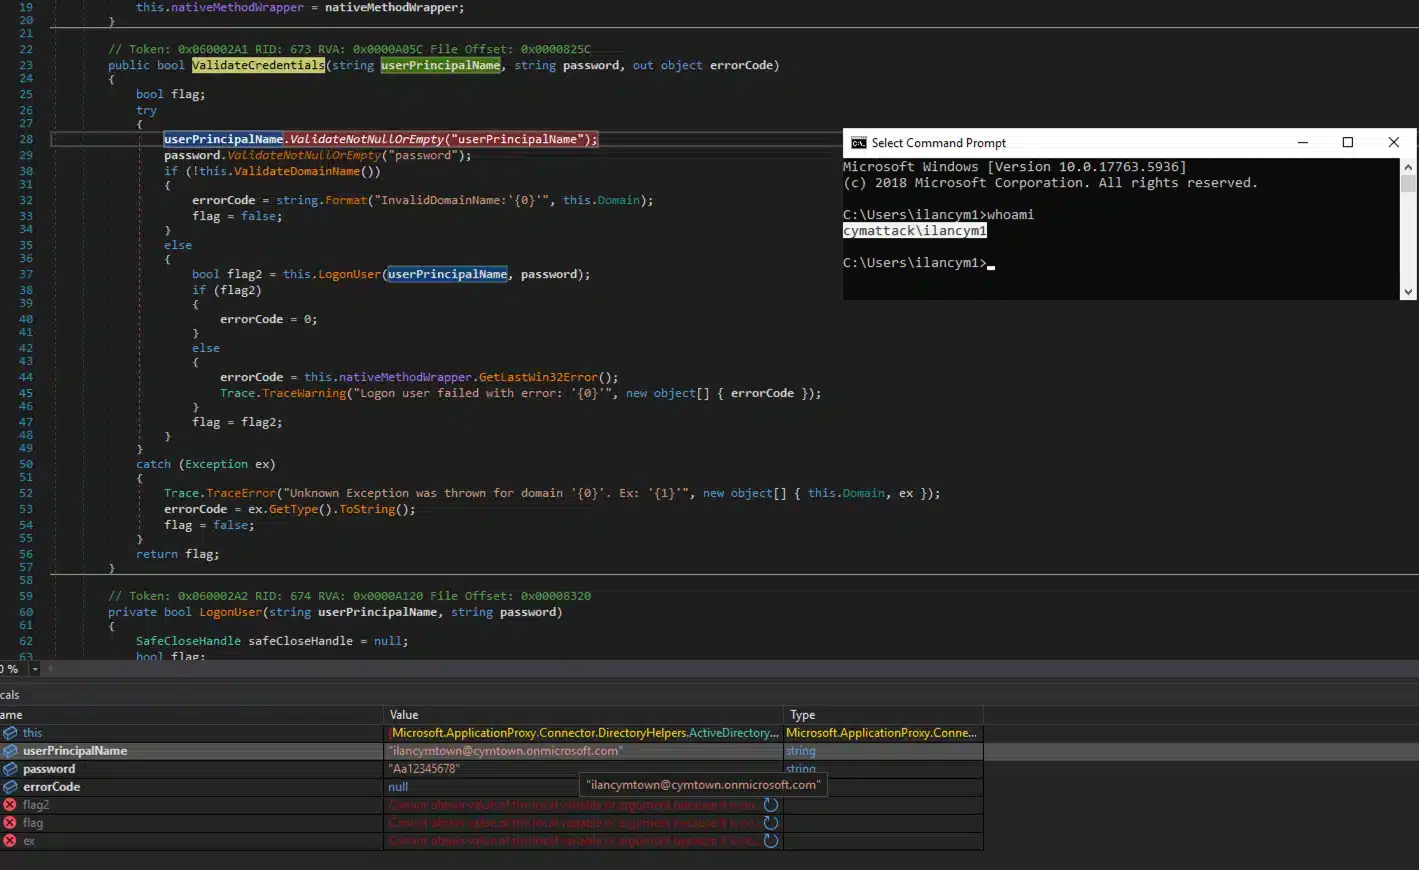
Task: Click private bool LogonUser declaration line 60
Action: coord(335,612)
